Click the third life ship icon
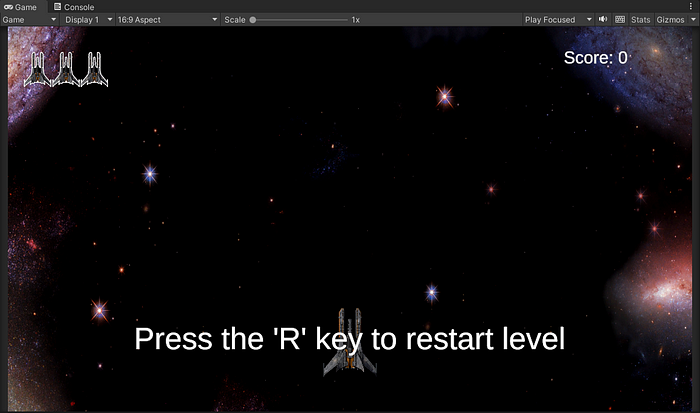The height and width of the screenshot is (413, 700). (95, 69)
